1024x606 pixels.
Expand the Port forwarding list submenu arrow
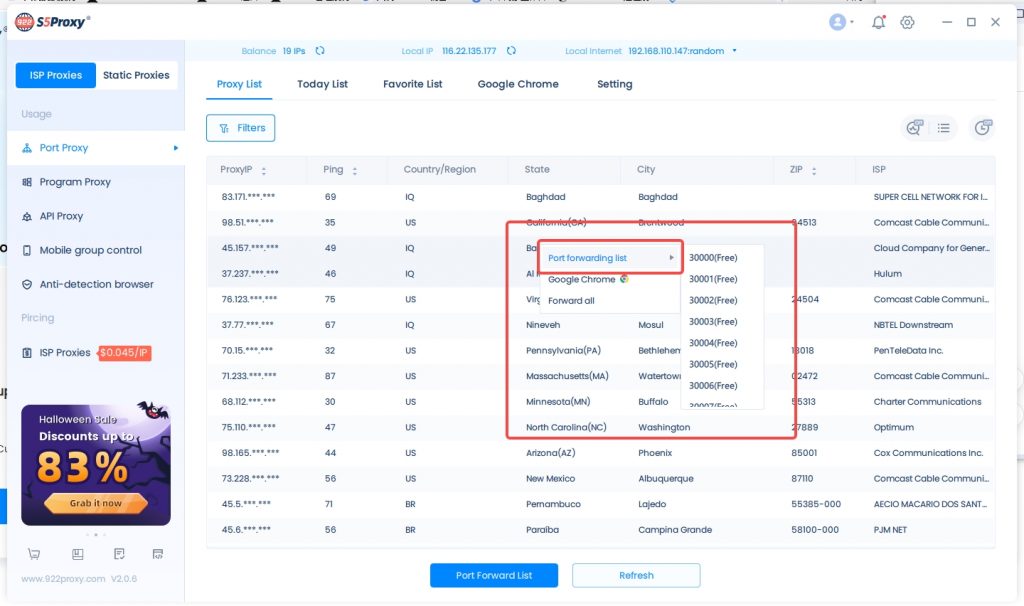[671, 258]
